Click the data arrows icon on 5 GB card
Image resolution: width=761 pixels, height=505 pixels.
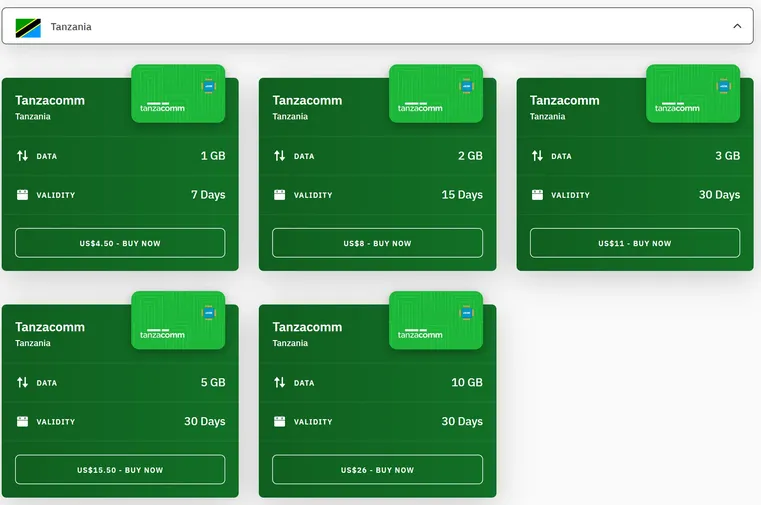coord(22,382)
